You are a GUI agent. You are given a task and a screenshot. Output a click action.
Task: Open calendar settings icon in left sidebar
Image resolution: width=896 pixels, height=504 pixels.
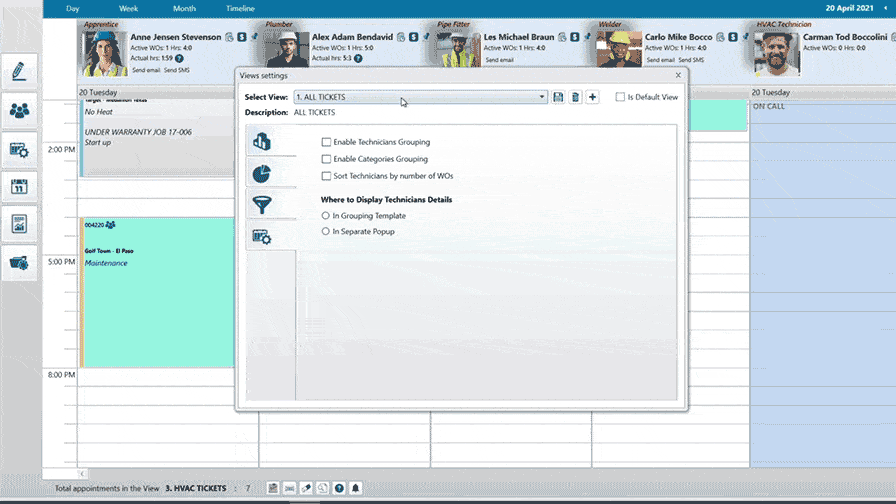pos(19,150)
